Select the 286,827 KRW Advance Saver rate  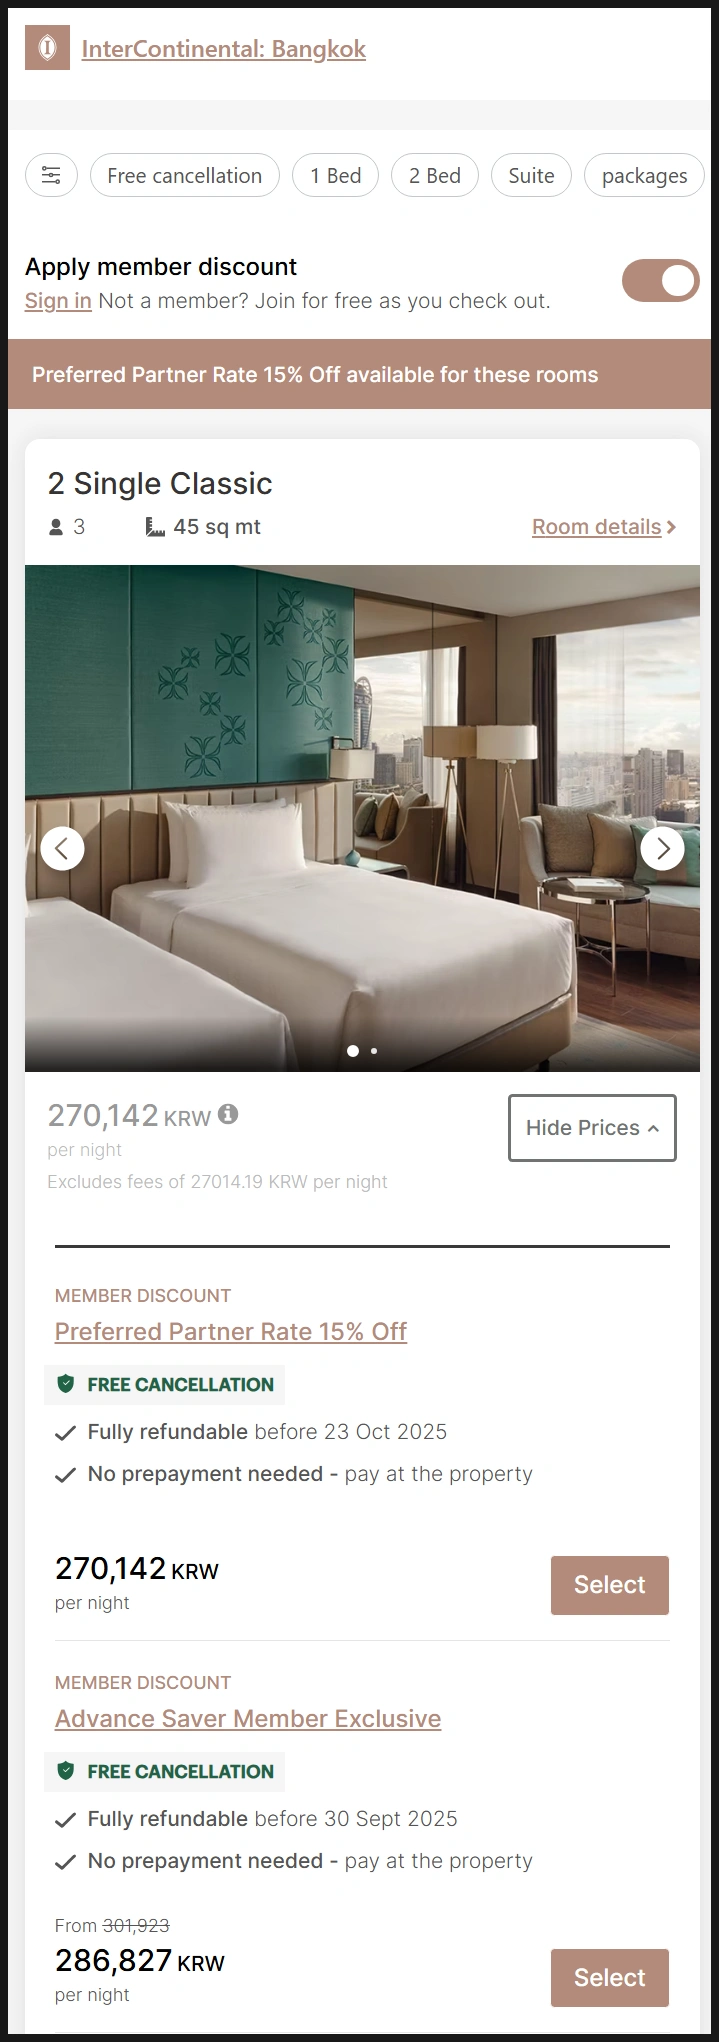610,1978
